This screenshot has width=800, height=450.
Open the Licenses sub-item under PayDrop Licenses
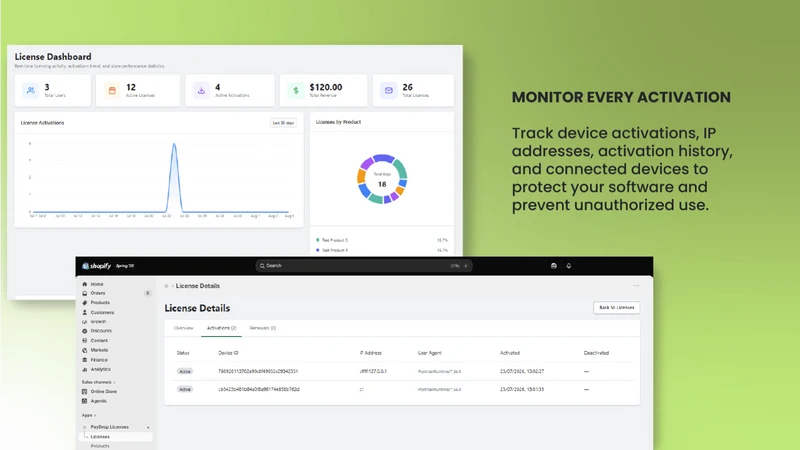116,437
